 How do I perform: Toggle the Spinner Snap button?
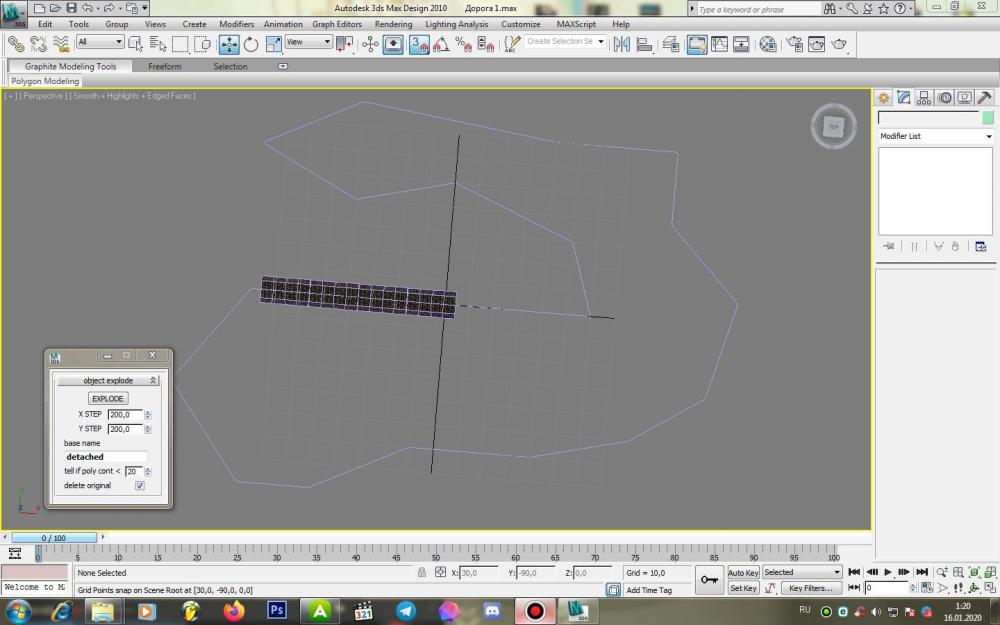(x=486, y=44)
